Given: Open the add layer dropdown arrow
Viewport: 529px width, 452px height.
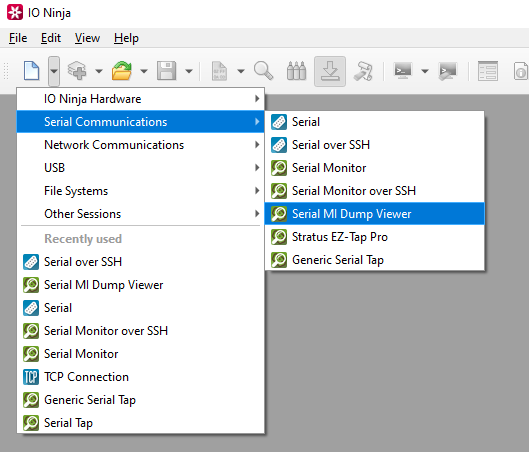Looking at the screenshot, I should tap(99, 71).
